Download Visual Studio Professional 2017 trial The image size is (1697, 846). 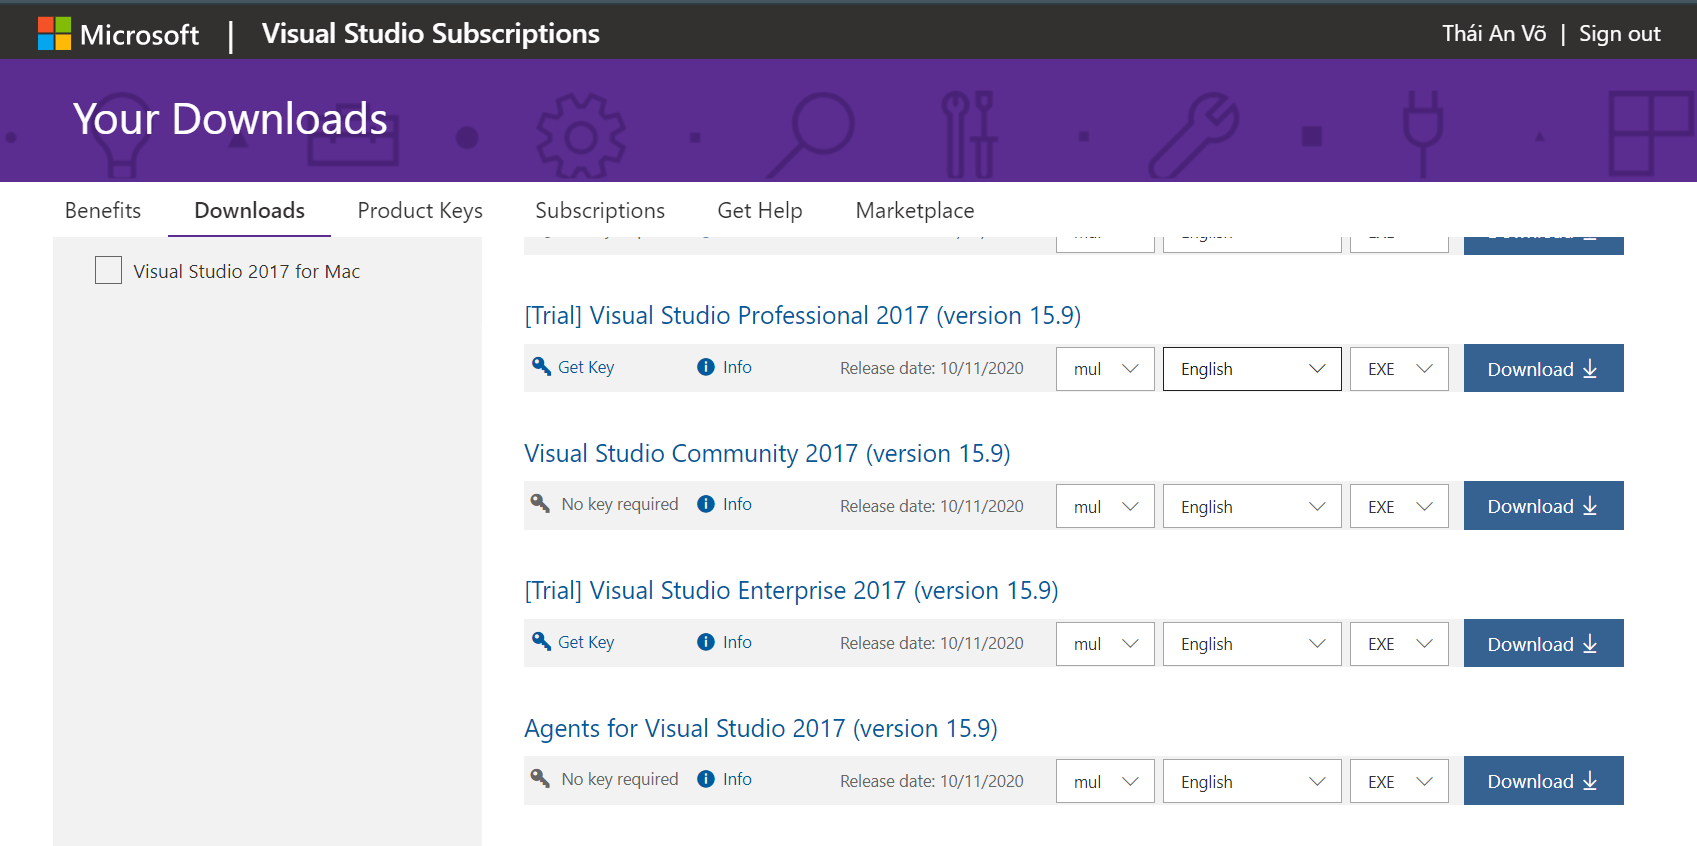pyautogui.click(x=1543, y=368)
